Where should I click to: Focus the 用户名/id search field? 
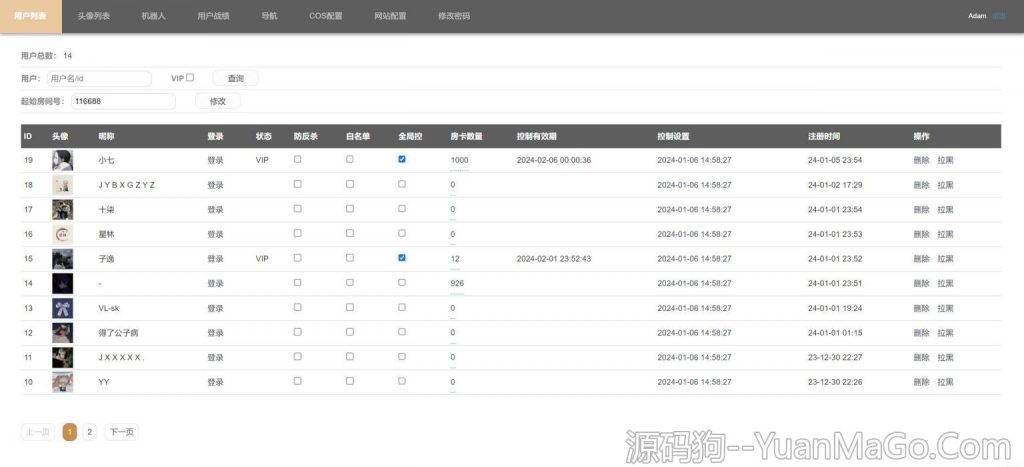coord(99,78)
